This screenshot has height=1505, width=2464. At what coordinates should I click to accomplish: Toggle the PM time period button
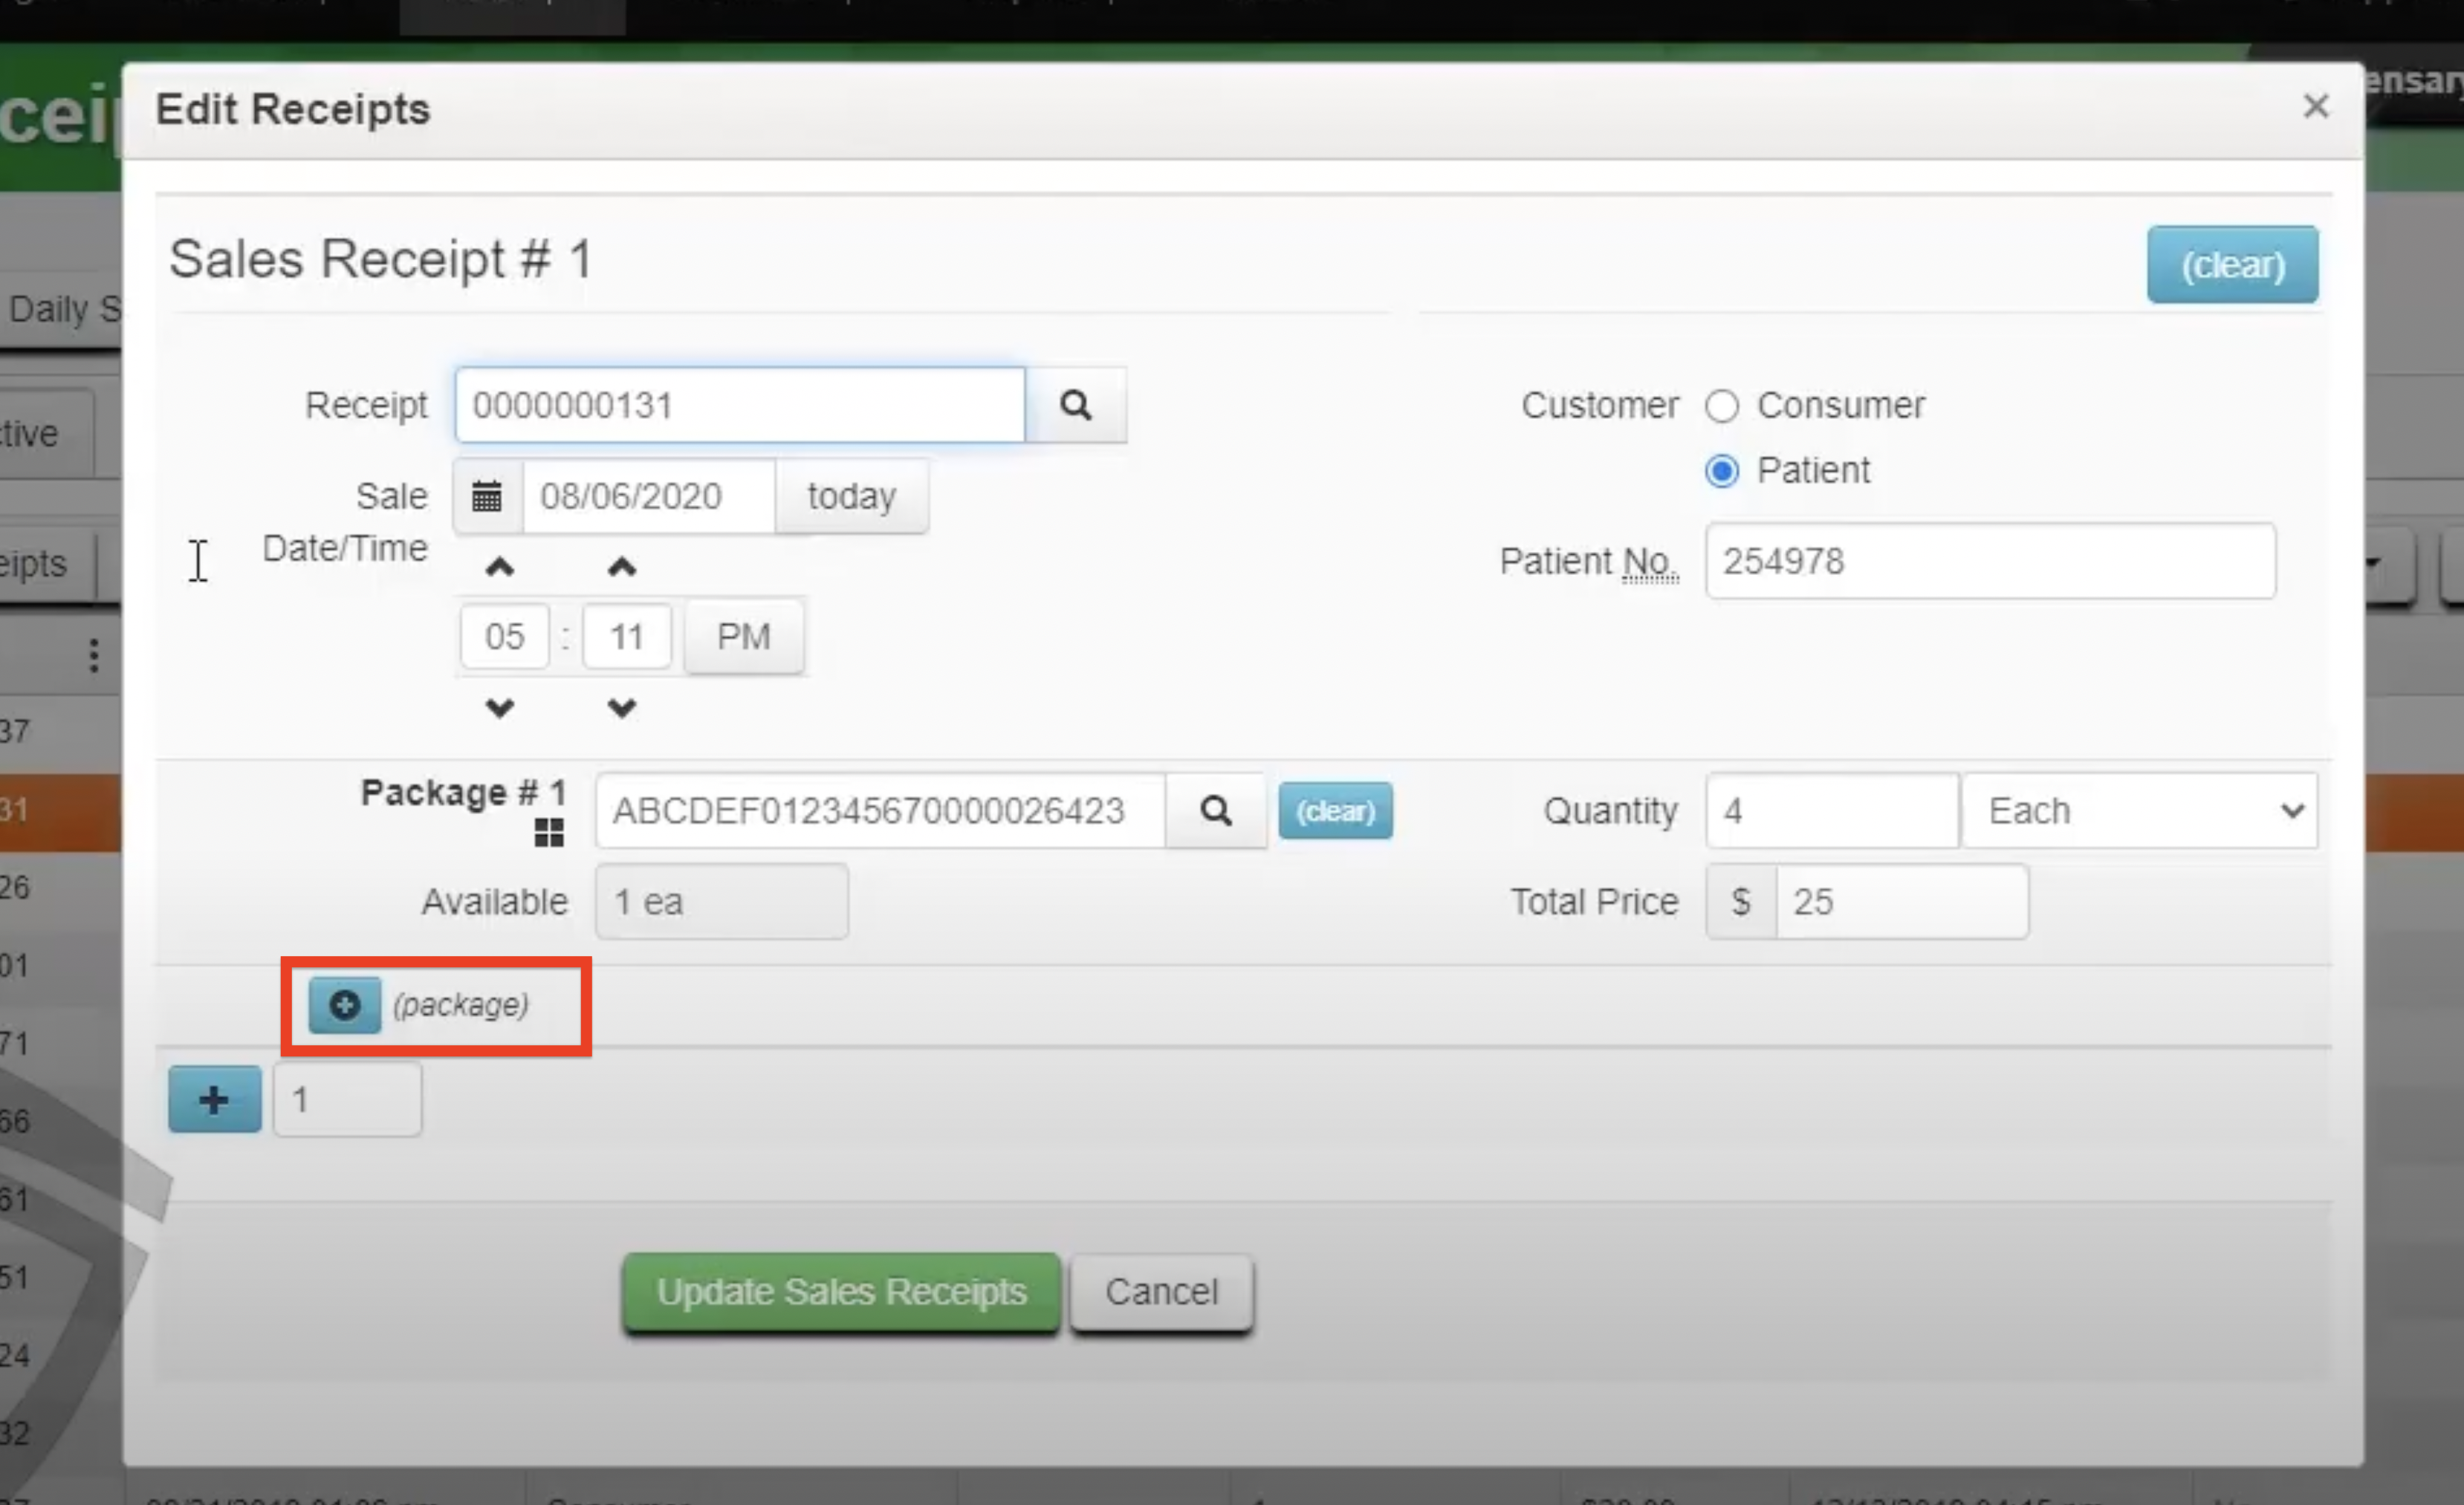[743, 636]
